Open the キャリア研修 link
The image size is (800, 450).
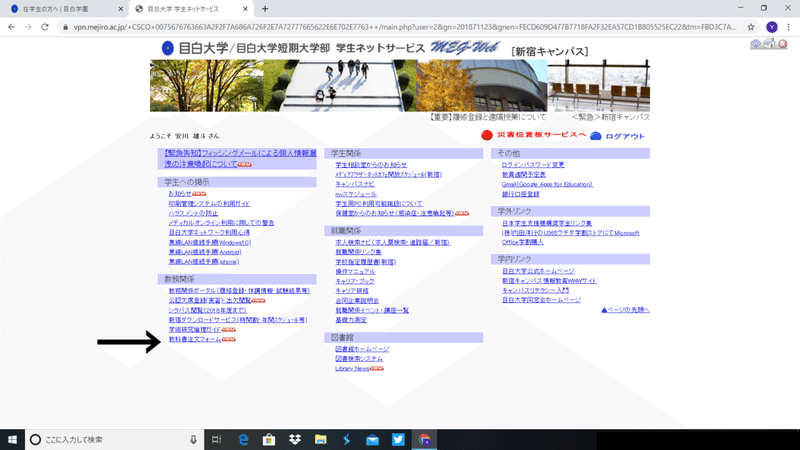coord(352,291)
